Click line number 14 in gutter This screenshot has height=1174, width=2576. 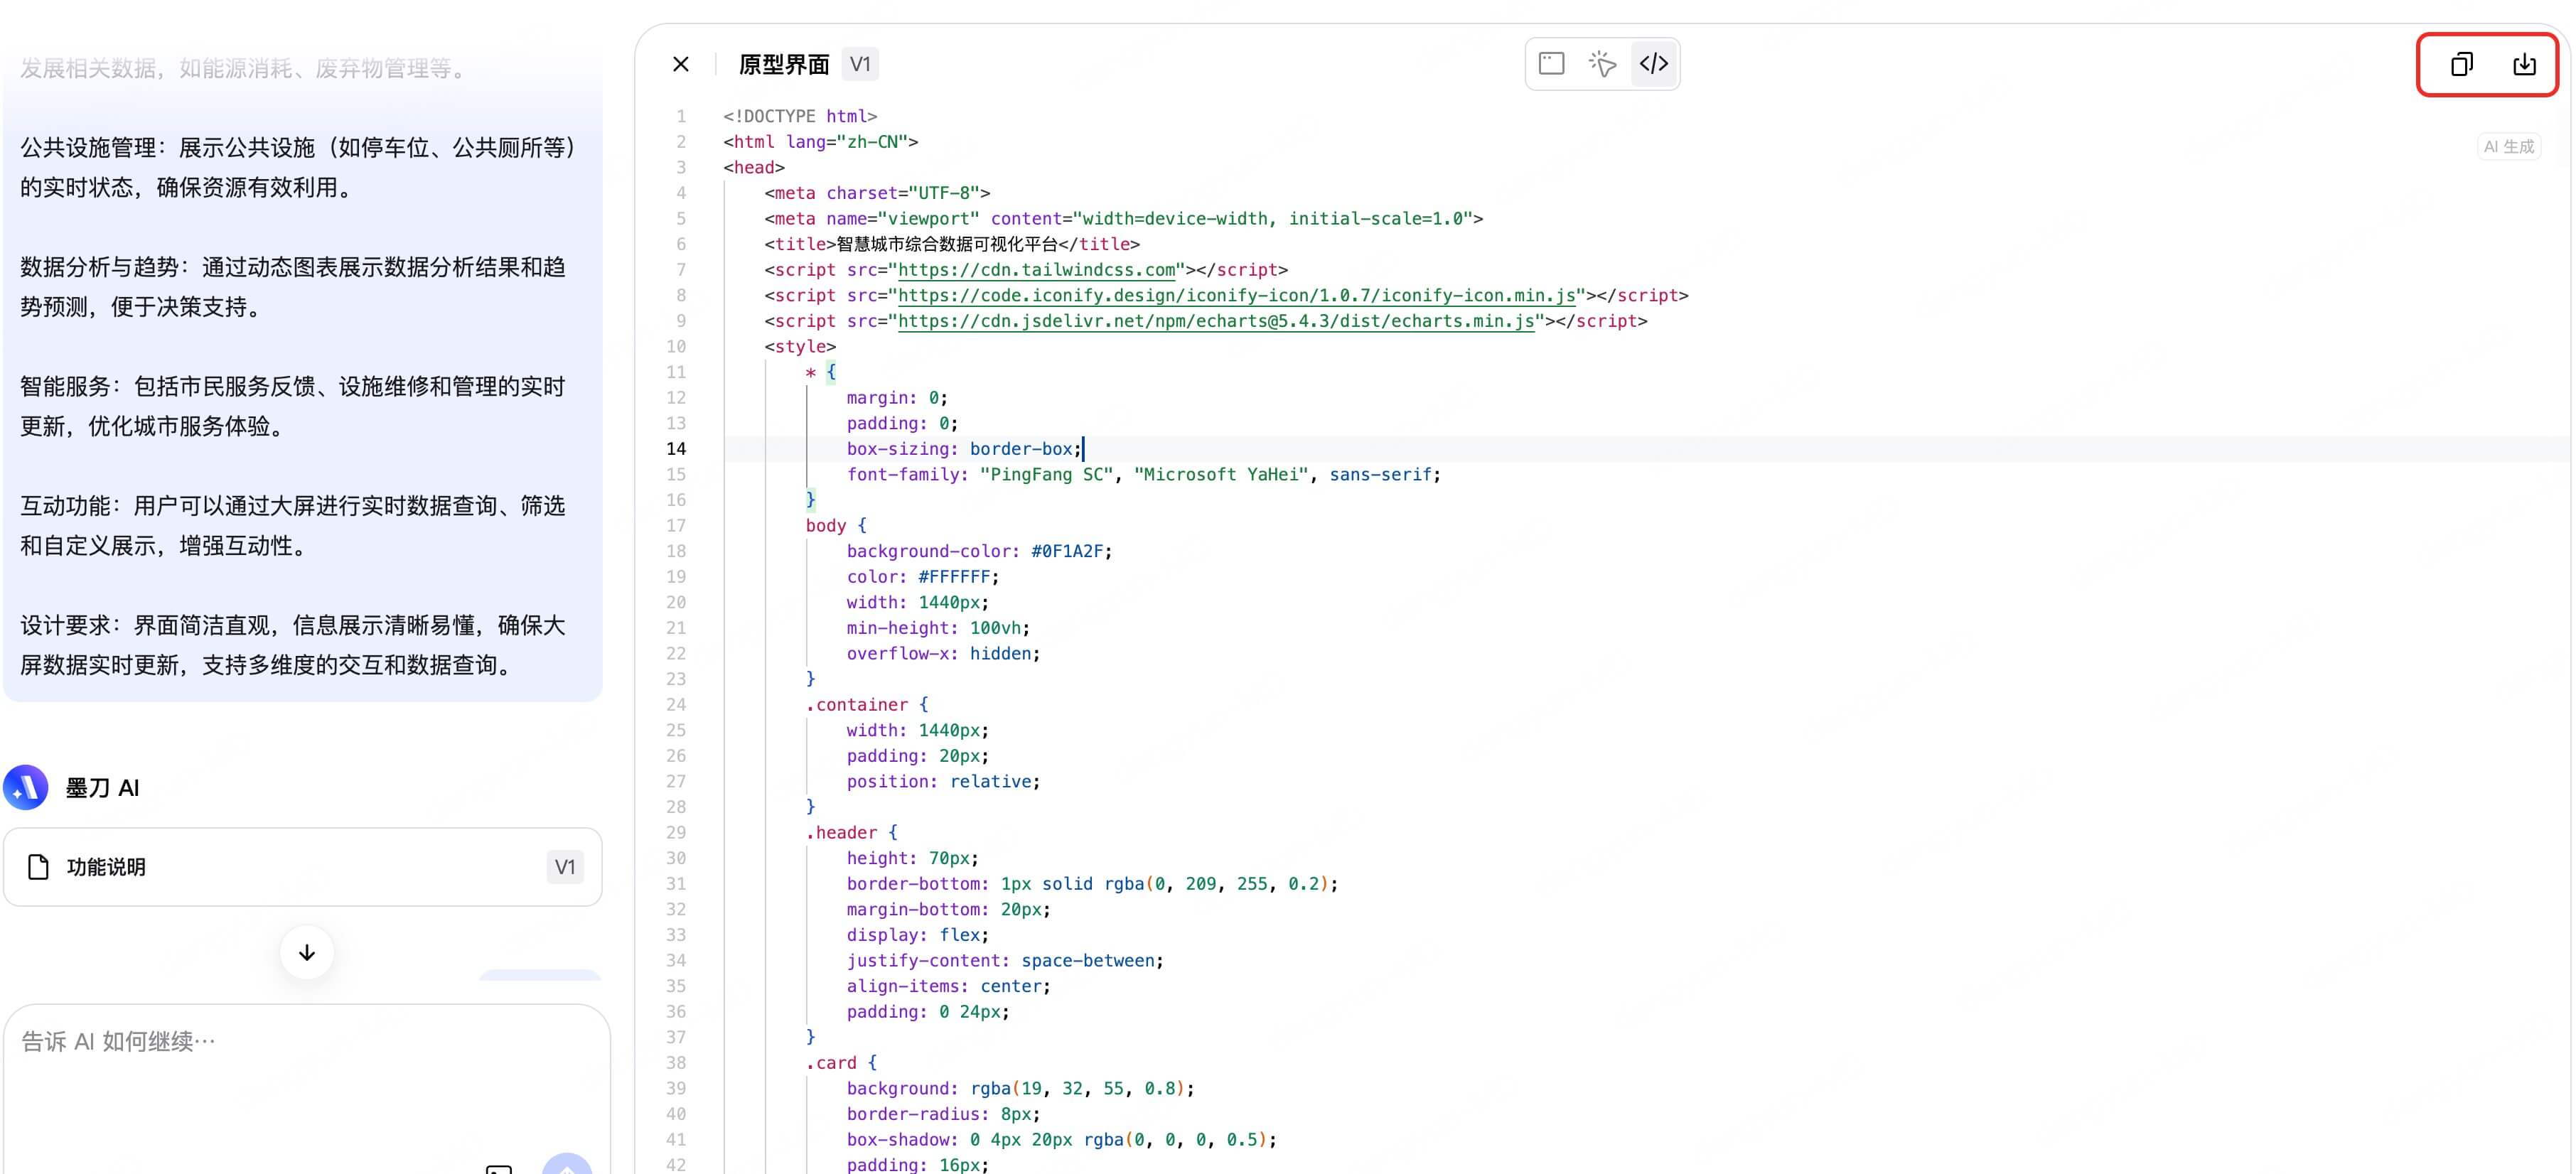point(676,449)
